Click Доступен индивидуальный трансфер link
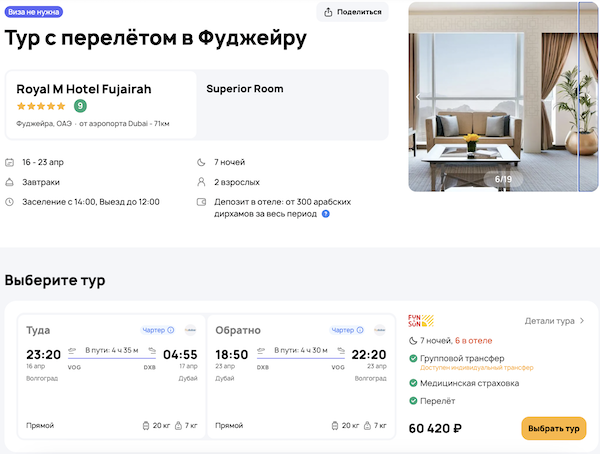The image size is (600, 454). (469, 368)
